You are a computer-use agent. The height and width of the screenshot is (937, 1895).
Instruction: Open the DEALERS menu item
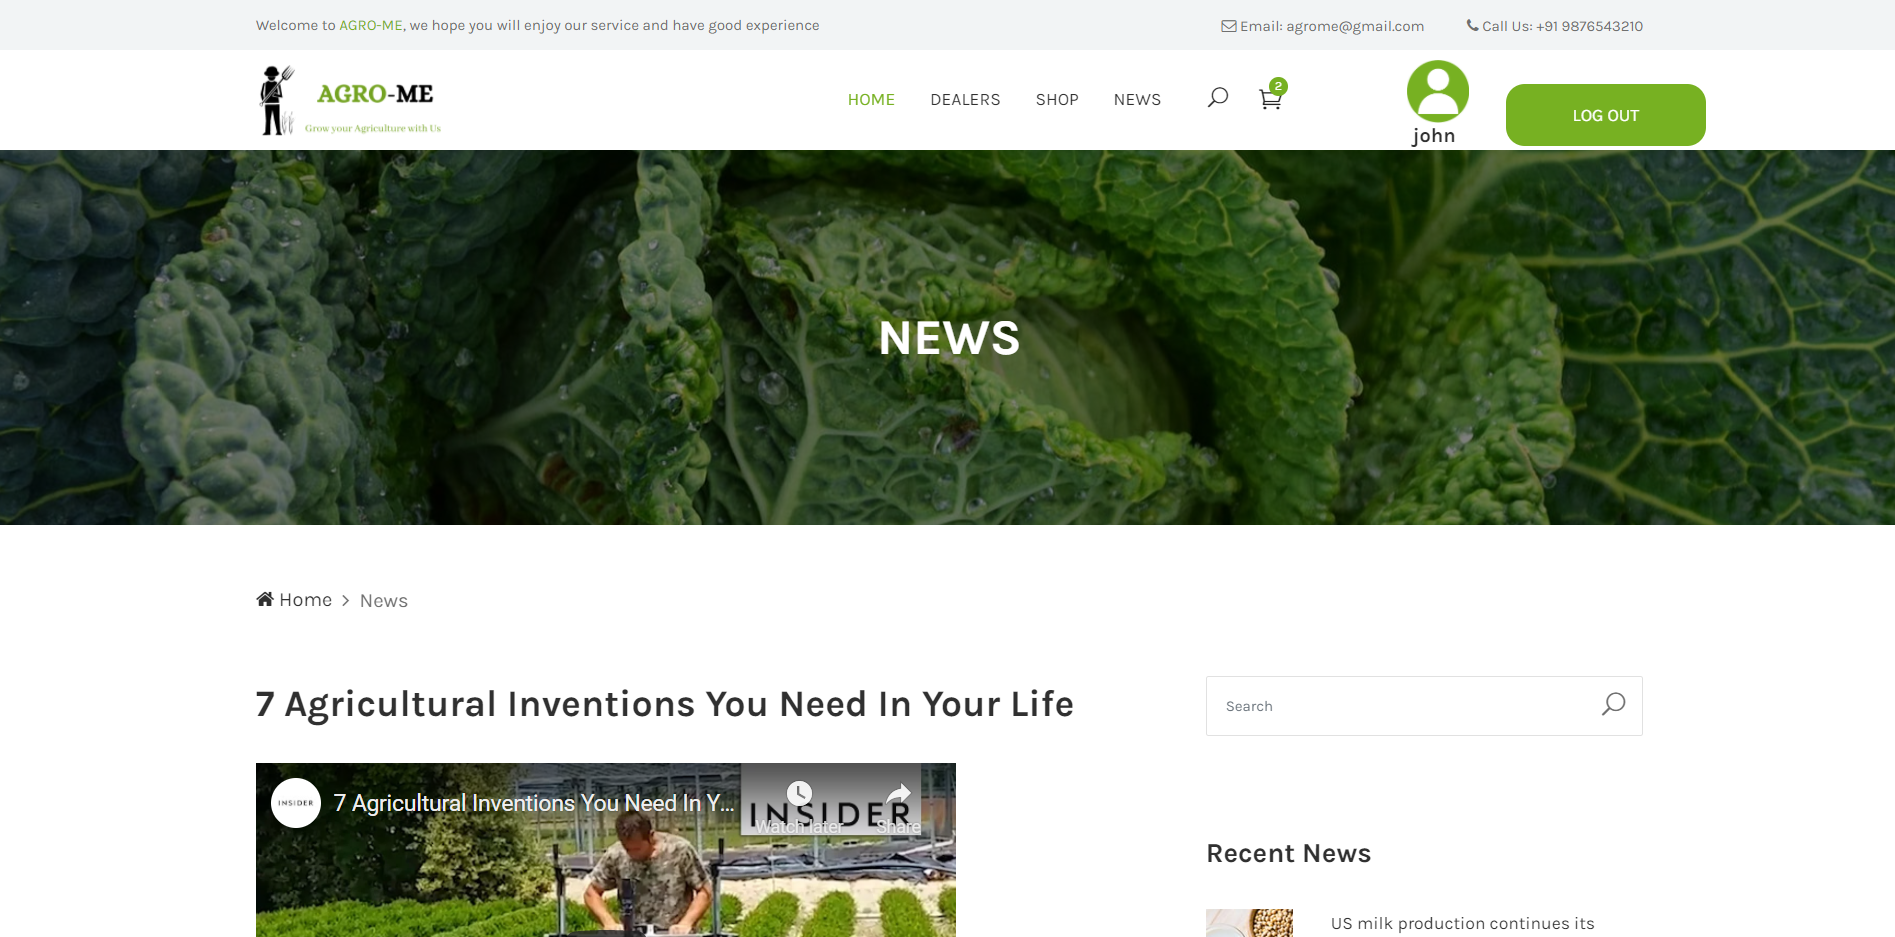[965, 100]
